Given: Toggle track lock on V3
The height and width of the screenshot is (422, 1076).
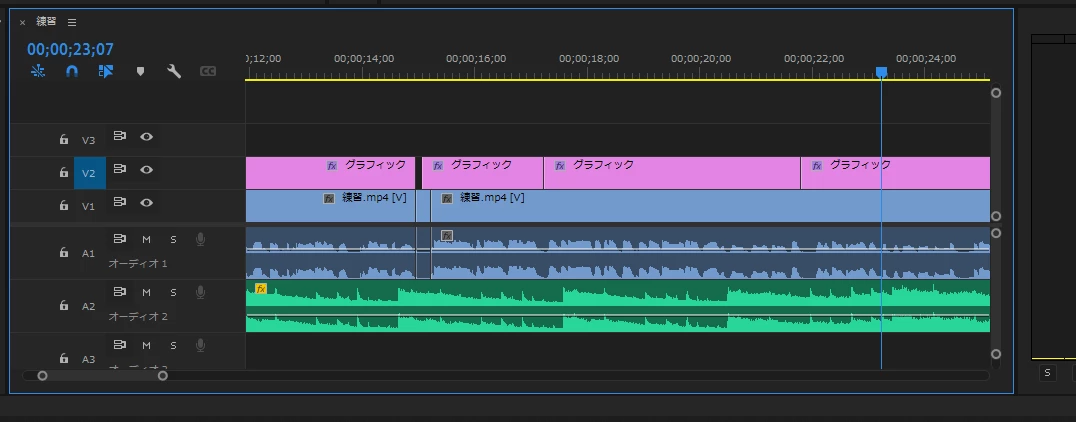Looking at the screenshot, I should pos(64,140).
